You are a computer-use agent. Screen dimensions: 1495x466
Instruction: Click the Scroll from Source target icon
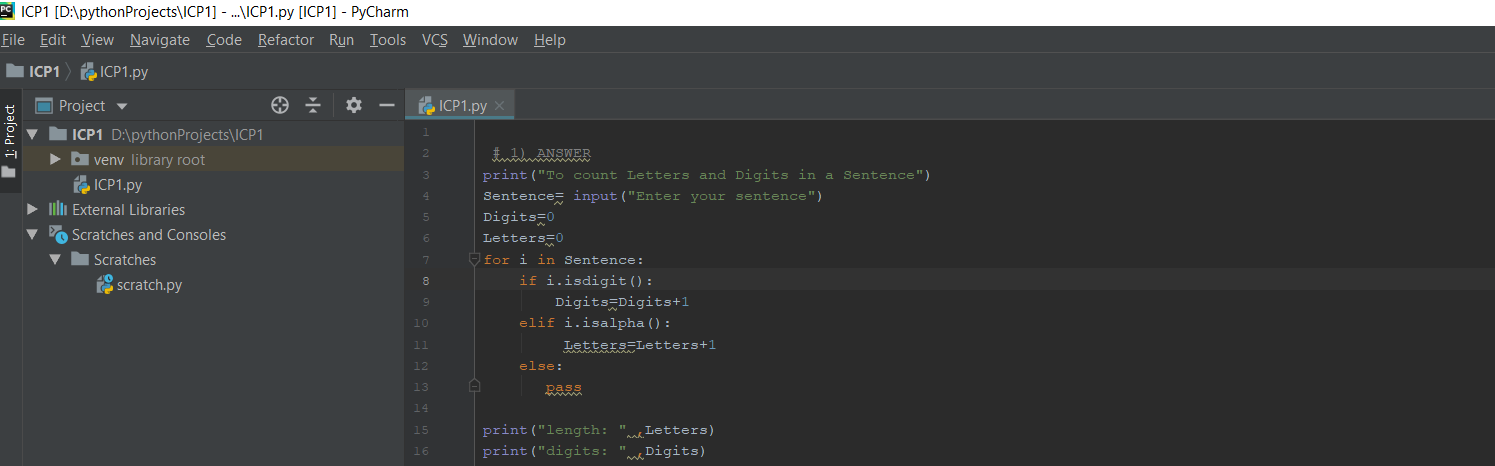click(280, 105)
